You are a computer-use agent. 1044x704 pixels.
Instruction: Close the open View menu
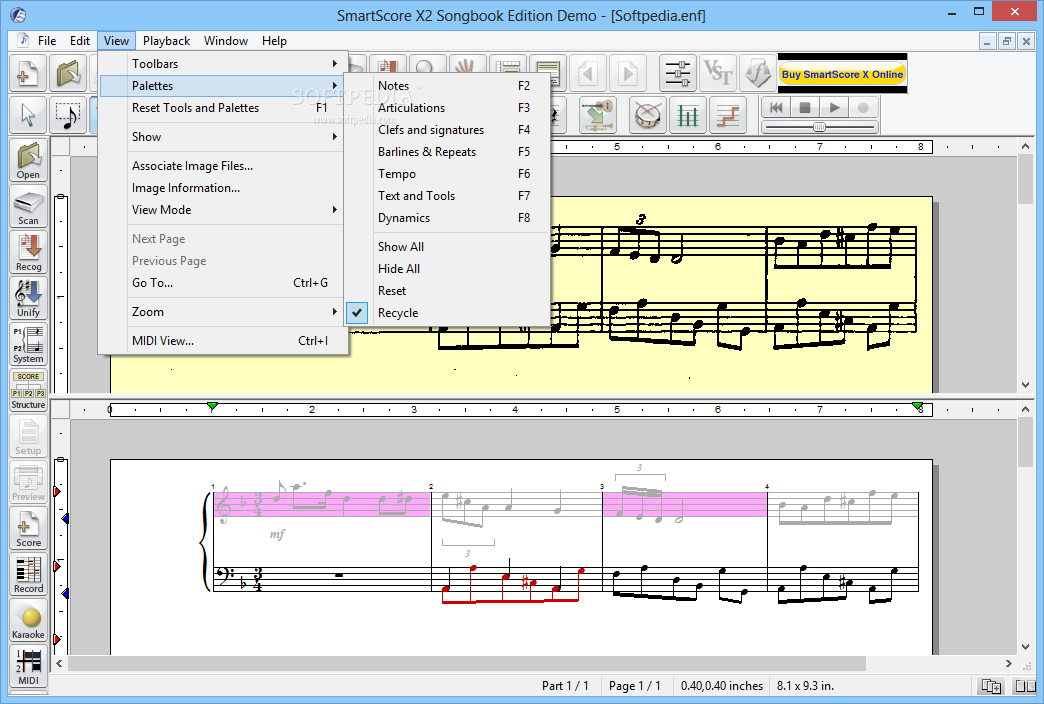click(116, 41)
